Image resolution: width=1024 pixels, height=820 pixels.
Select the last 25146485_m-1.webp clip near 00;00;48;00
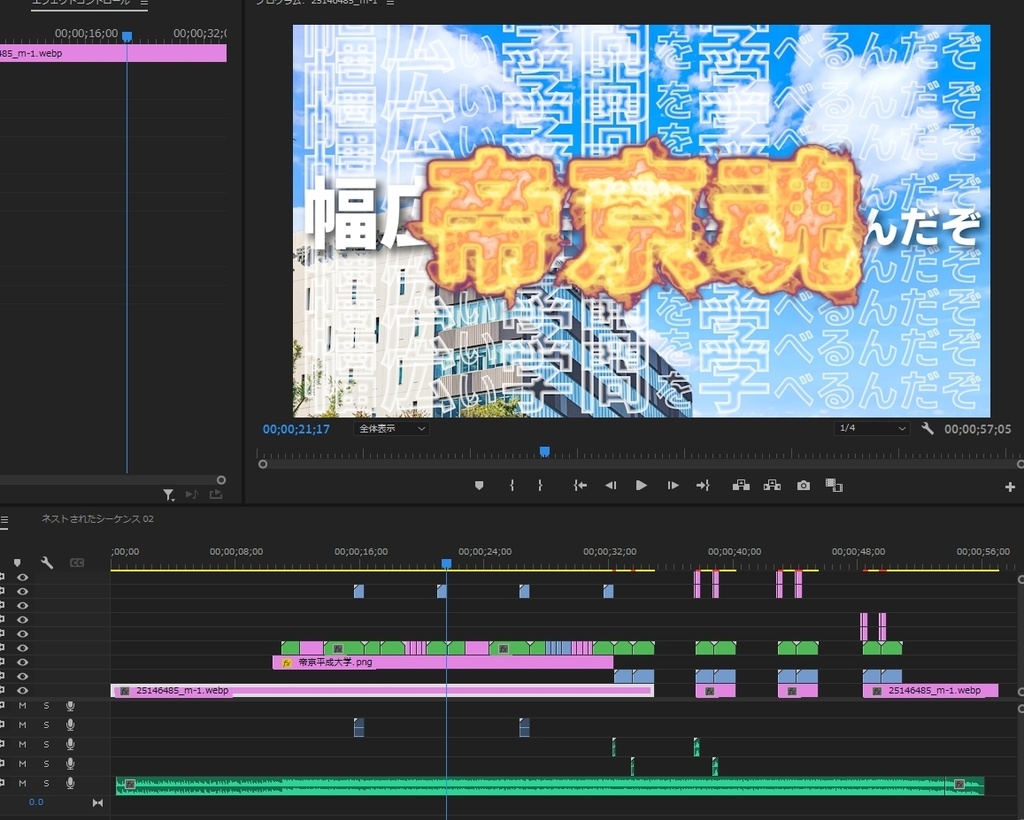(931, 690)
